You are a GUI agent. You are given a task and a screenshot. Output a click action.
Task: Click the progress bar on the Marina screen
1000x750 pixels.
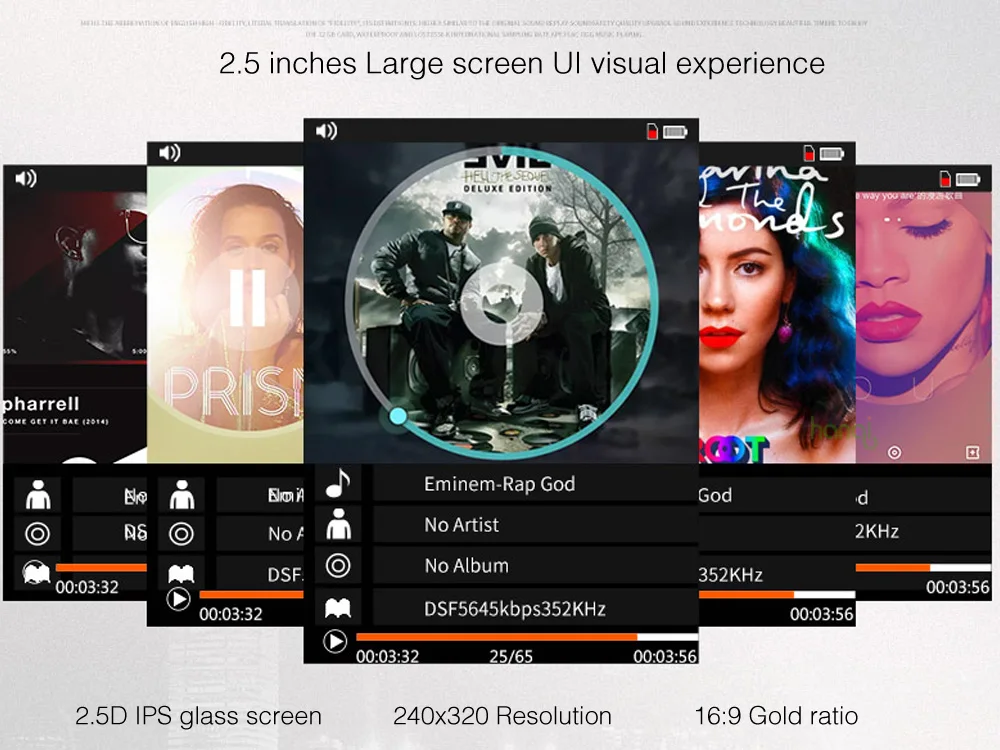tap(777, 594)
